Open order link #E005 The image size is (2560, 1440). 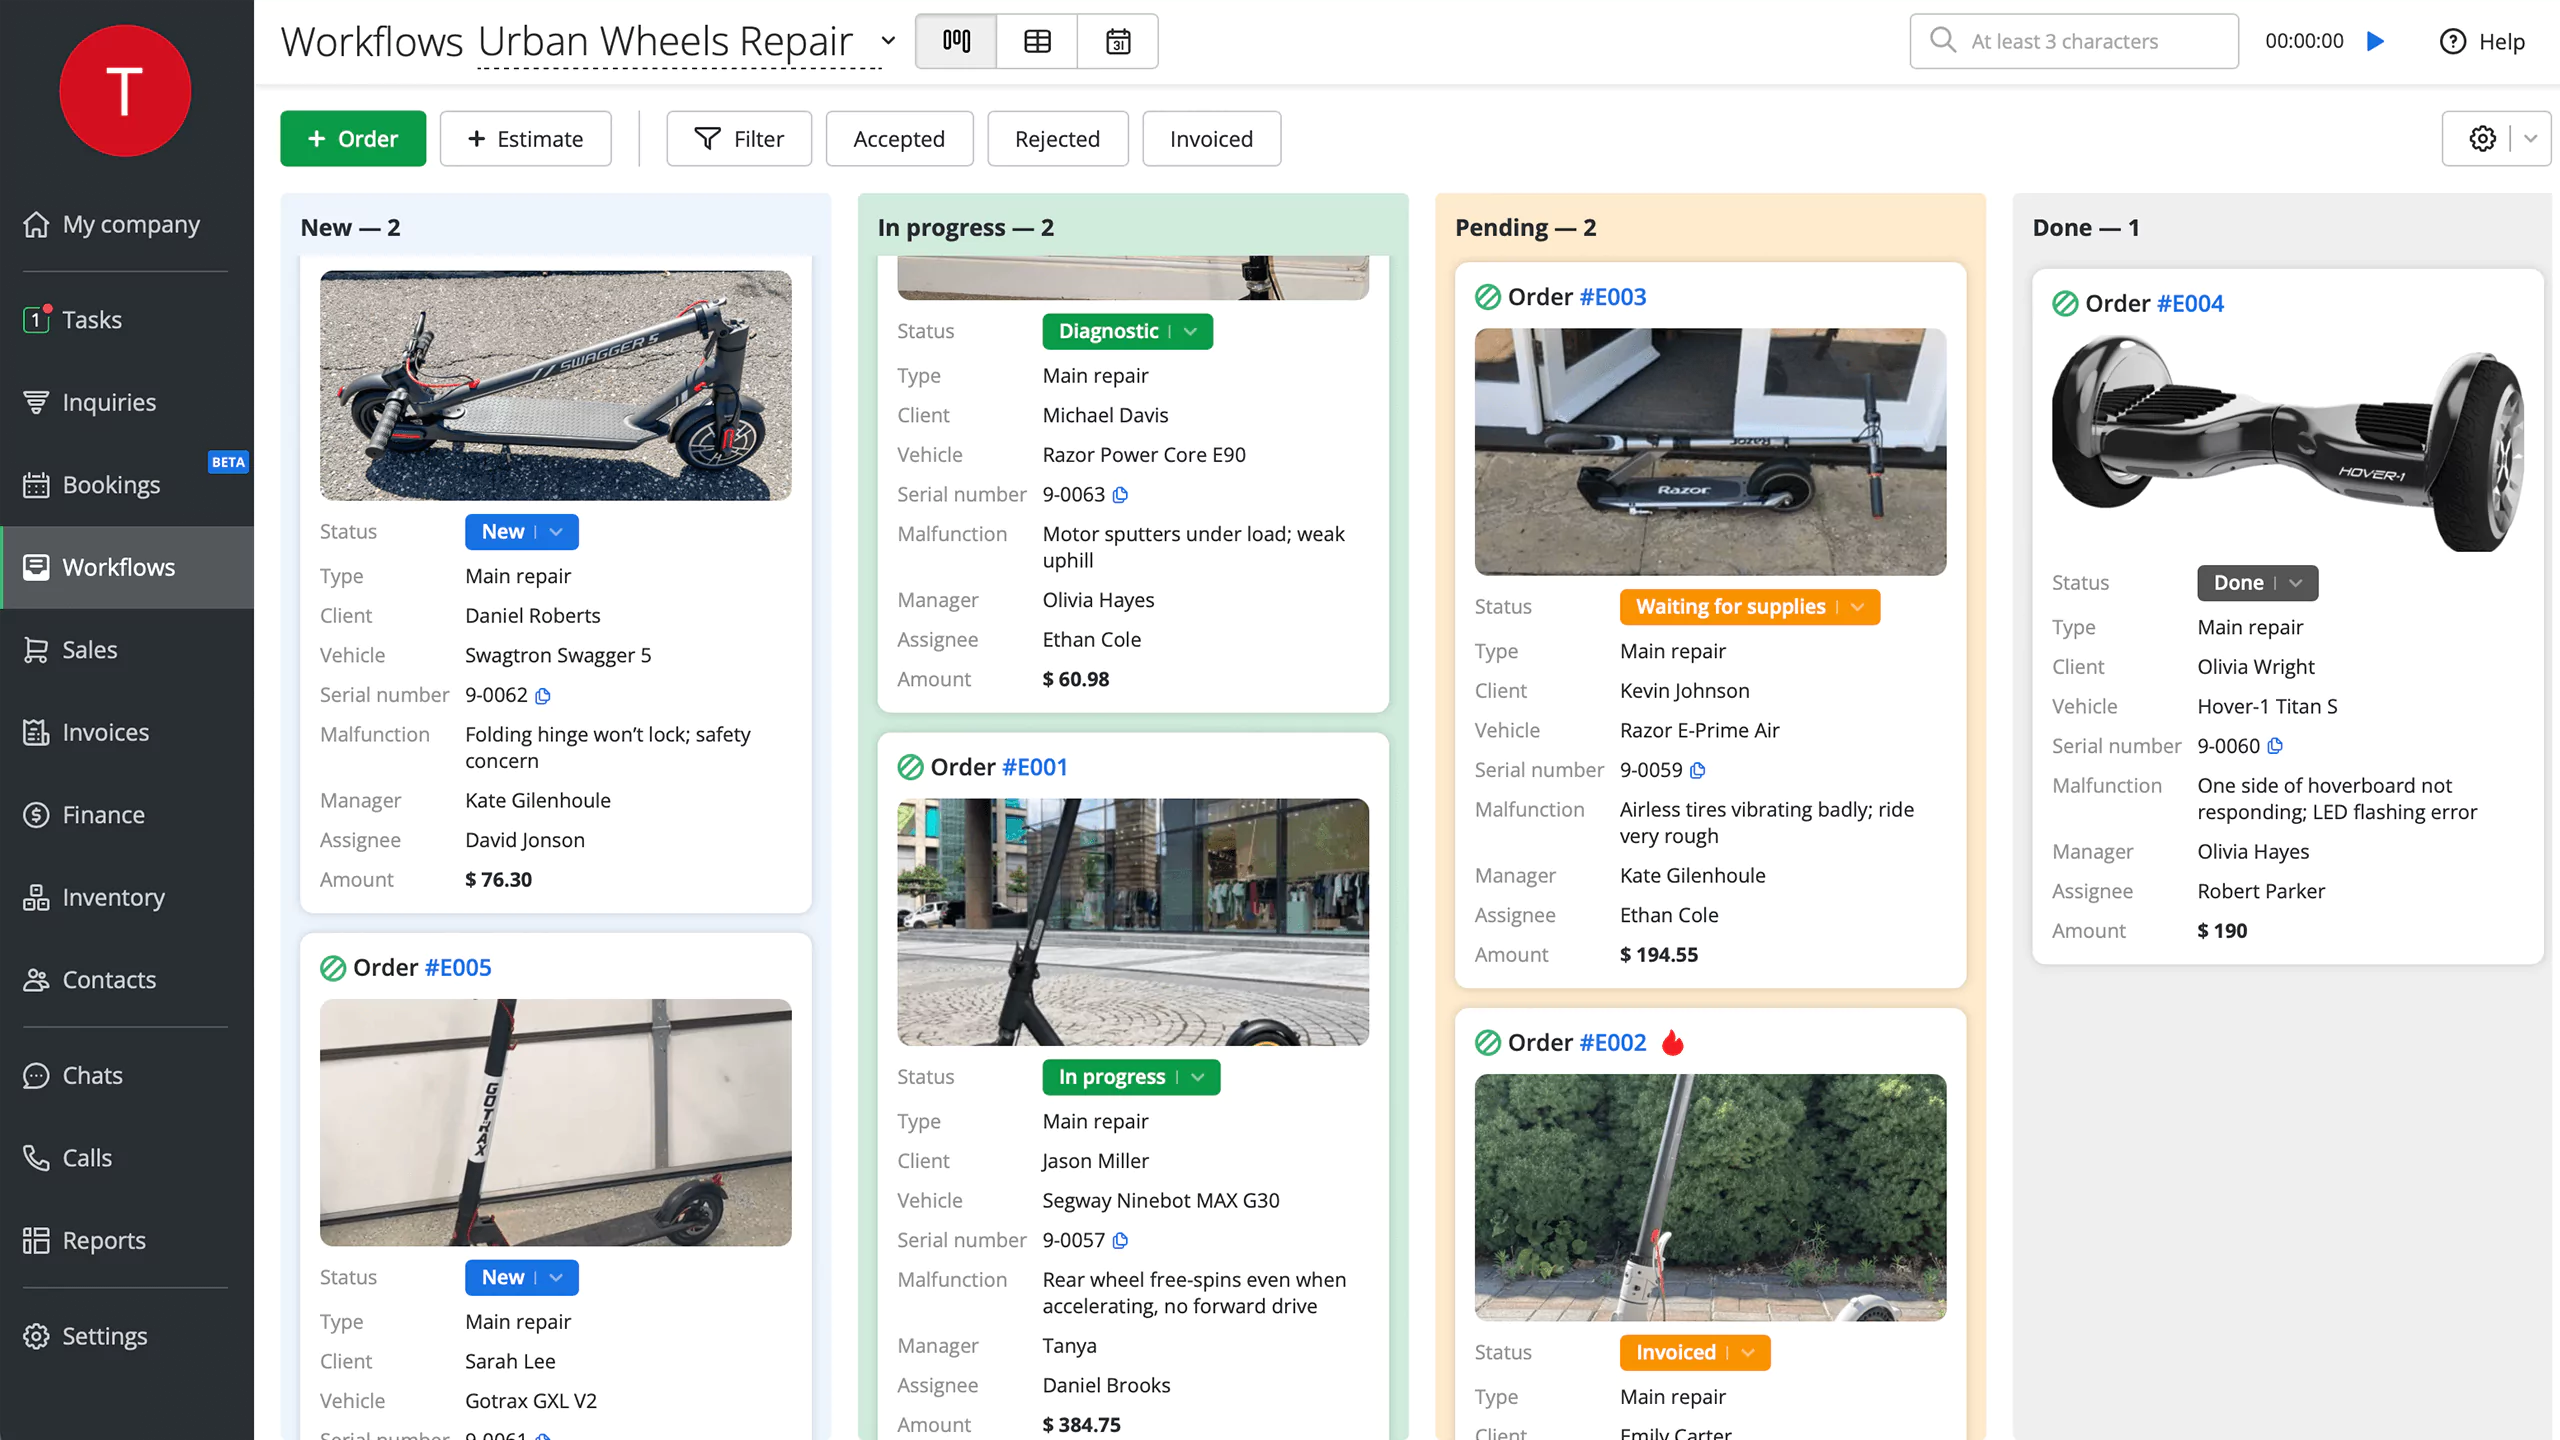tap(458, 968)
